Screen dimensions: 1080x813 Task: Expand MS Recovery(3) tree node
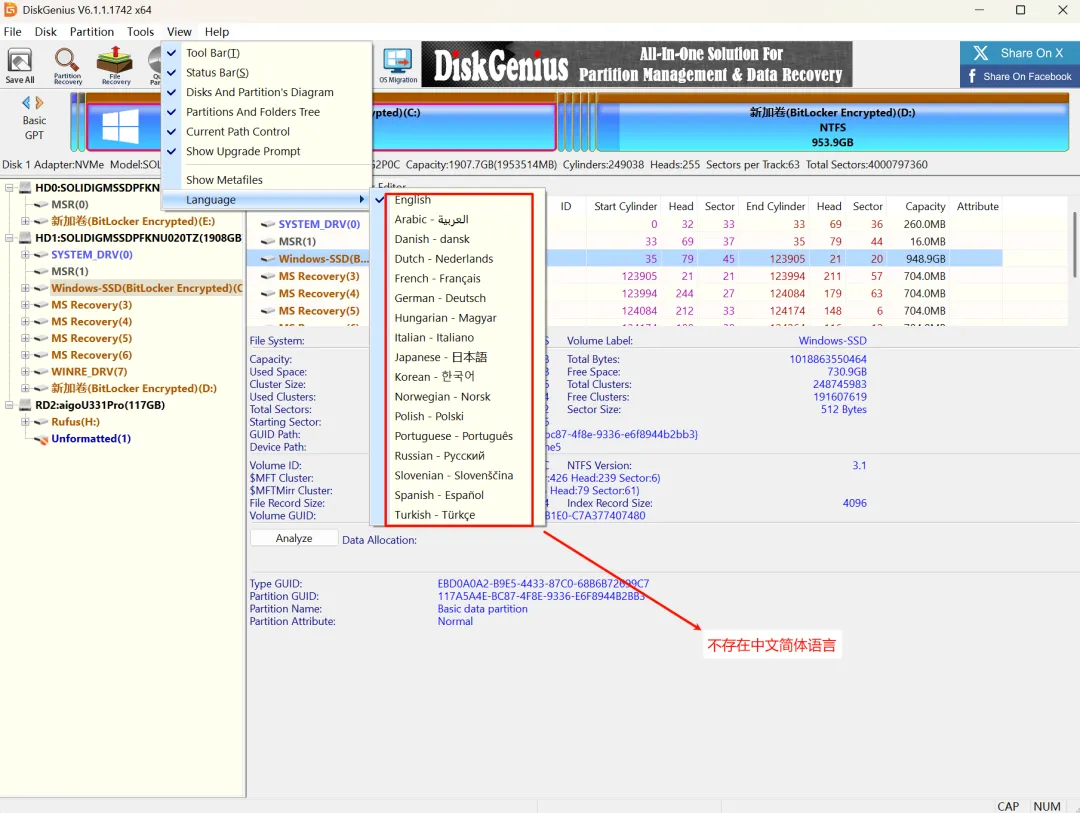[x=25, y=305]
